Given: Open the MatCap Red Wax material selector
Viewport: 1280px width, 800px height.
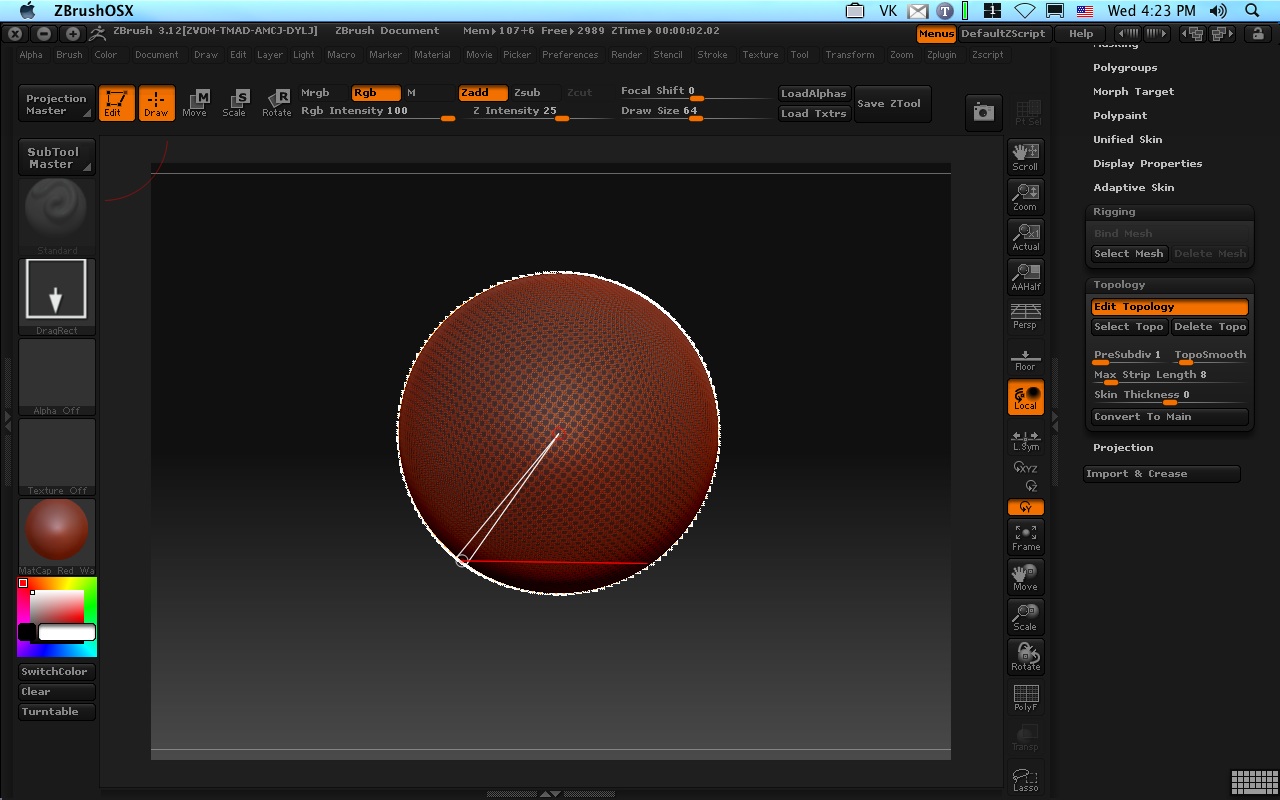Looking at the screenshot, I should 57,536.
